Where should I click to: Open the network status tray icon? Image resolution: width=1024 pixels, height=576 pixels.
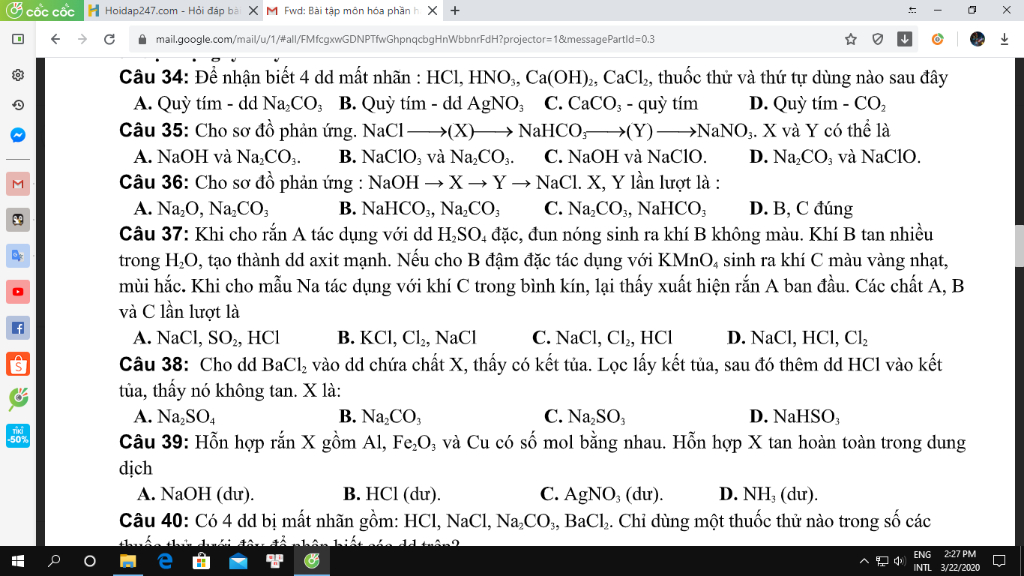[882, 561]
